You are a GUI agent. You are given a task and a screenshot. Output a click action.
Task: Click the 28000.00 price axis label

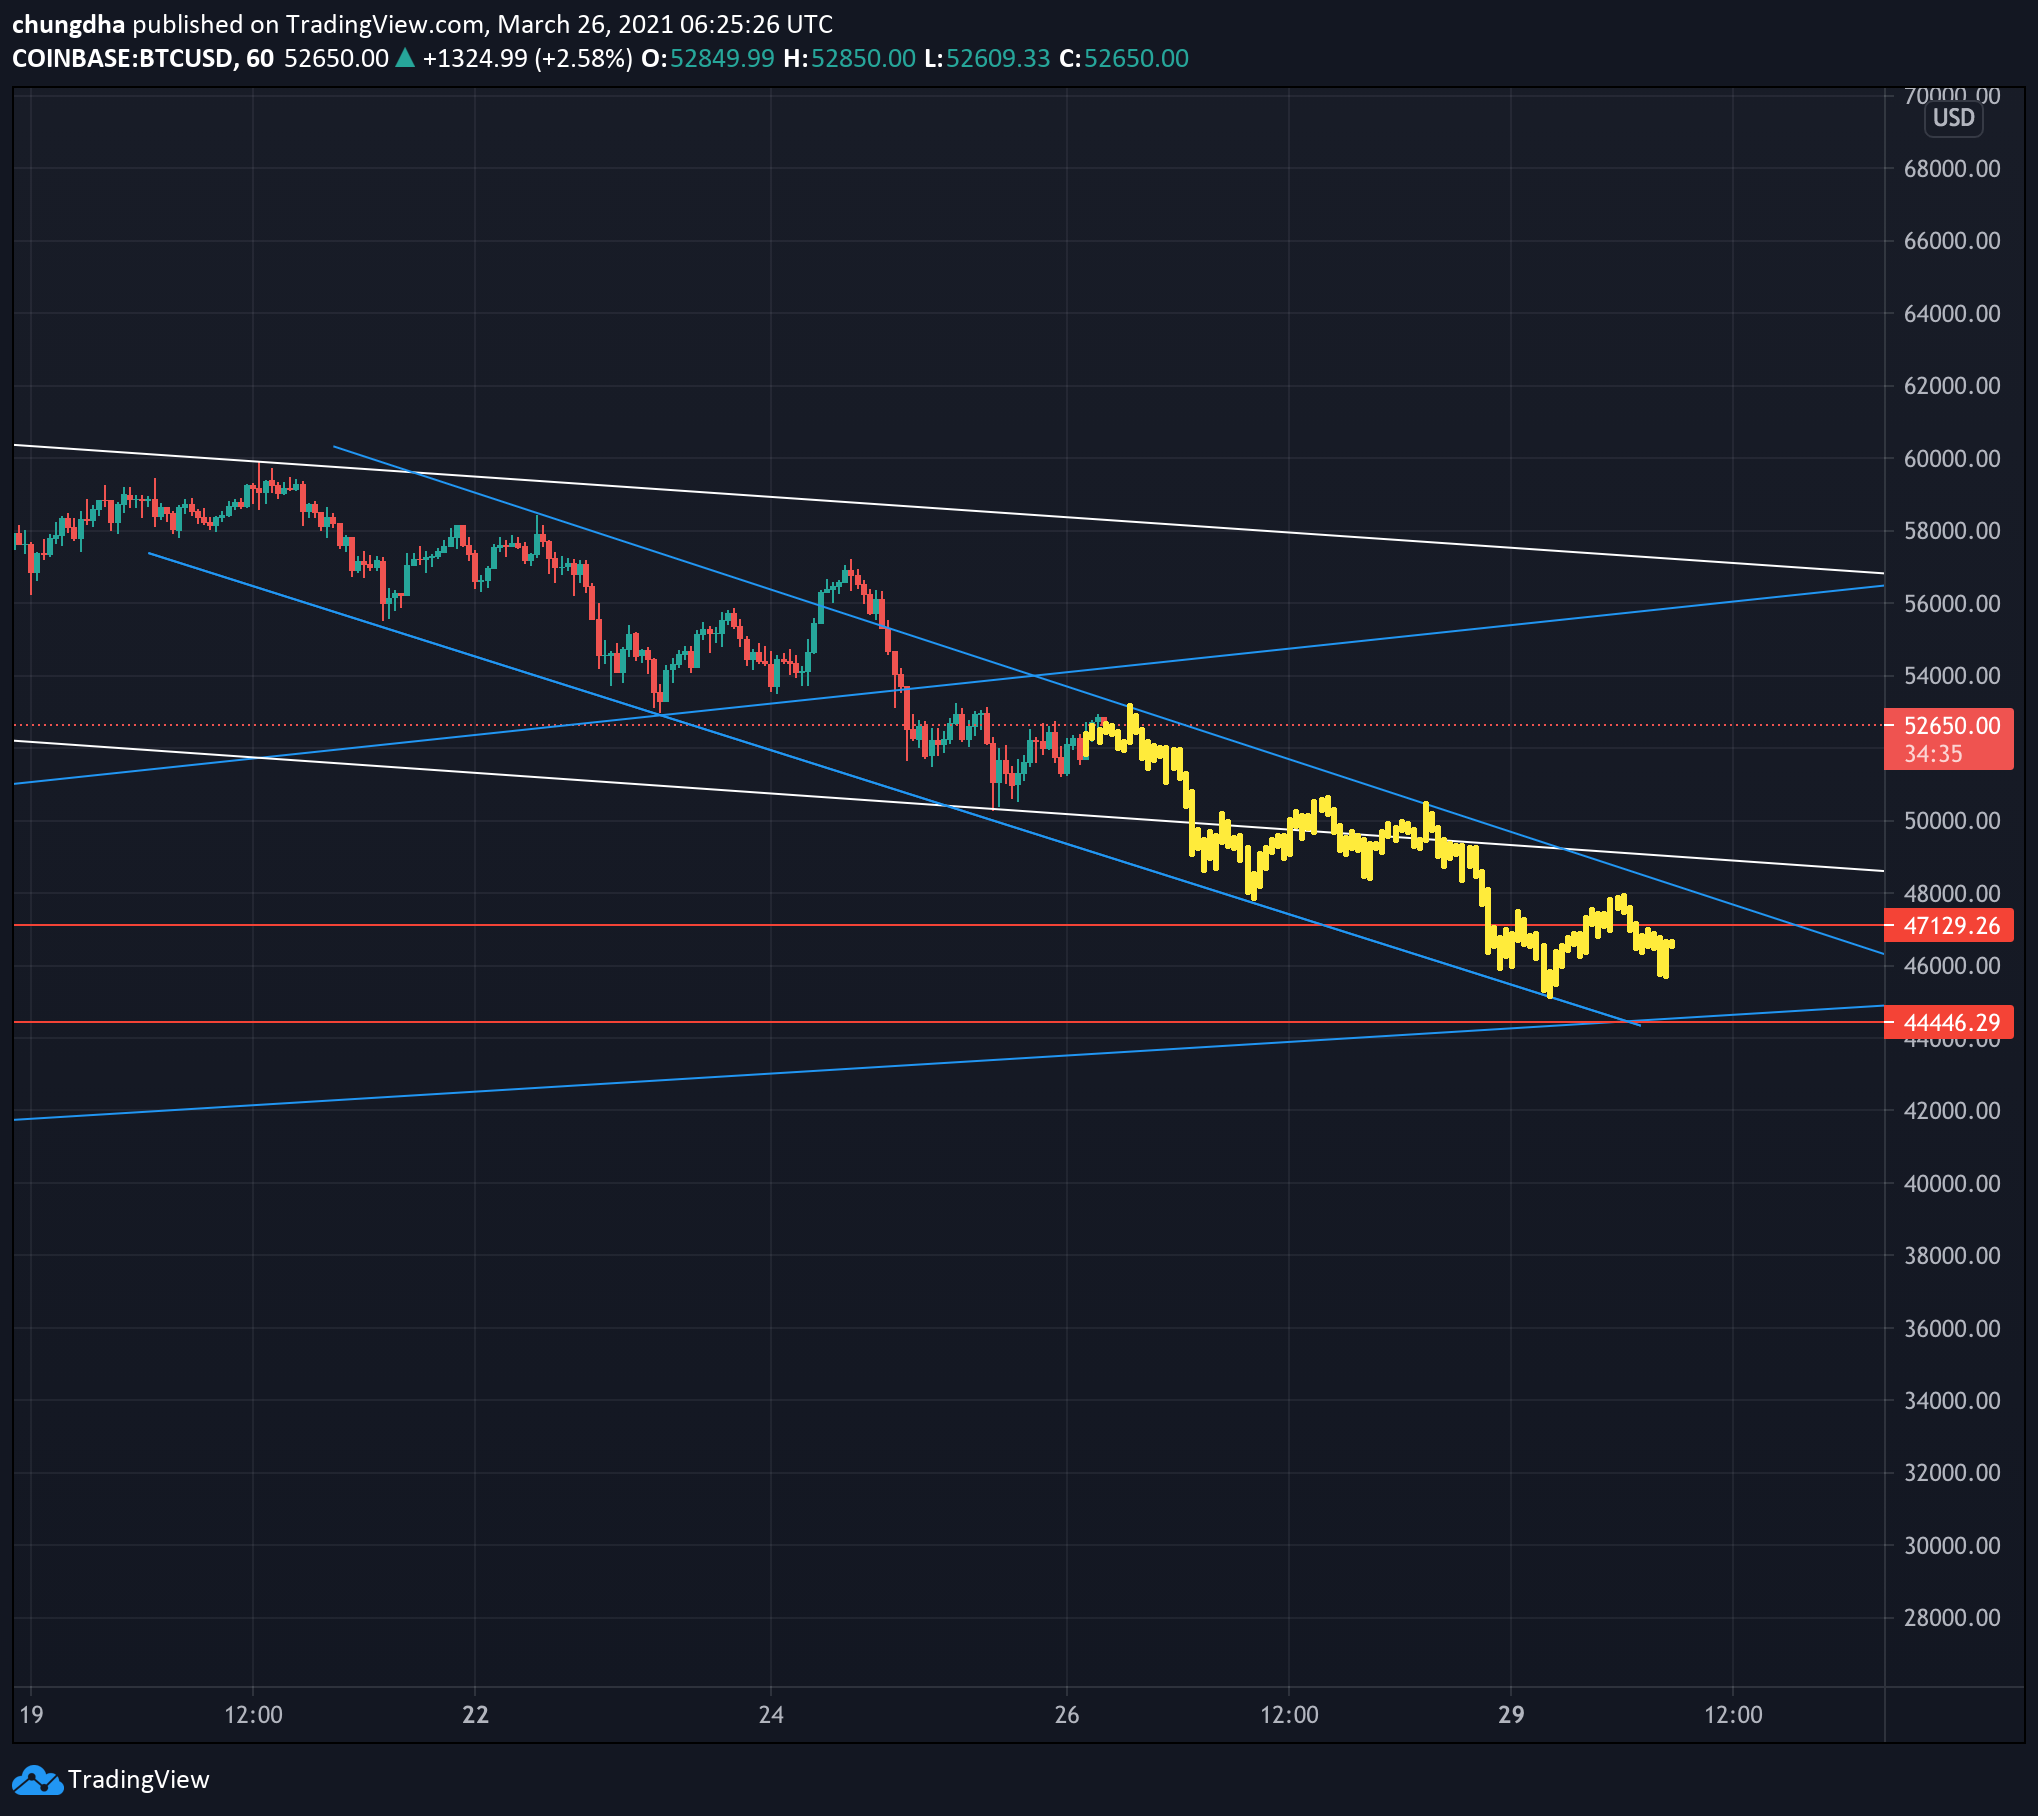click(1952, 1618)
